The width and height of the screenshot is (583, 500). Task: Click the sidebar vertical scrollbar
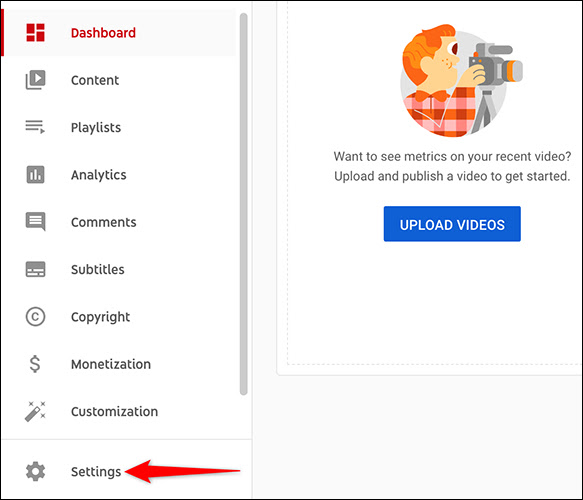pyautogui.click(x=244, y=204)
